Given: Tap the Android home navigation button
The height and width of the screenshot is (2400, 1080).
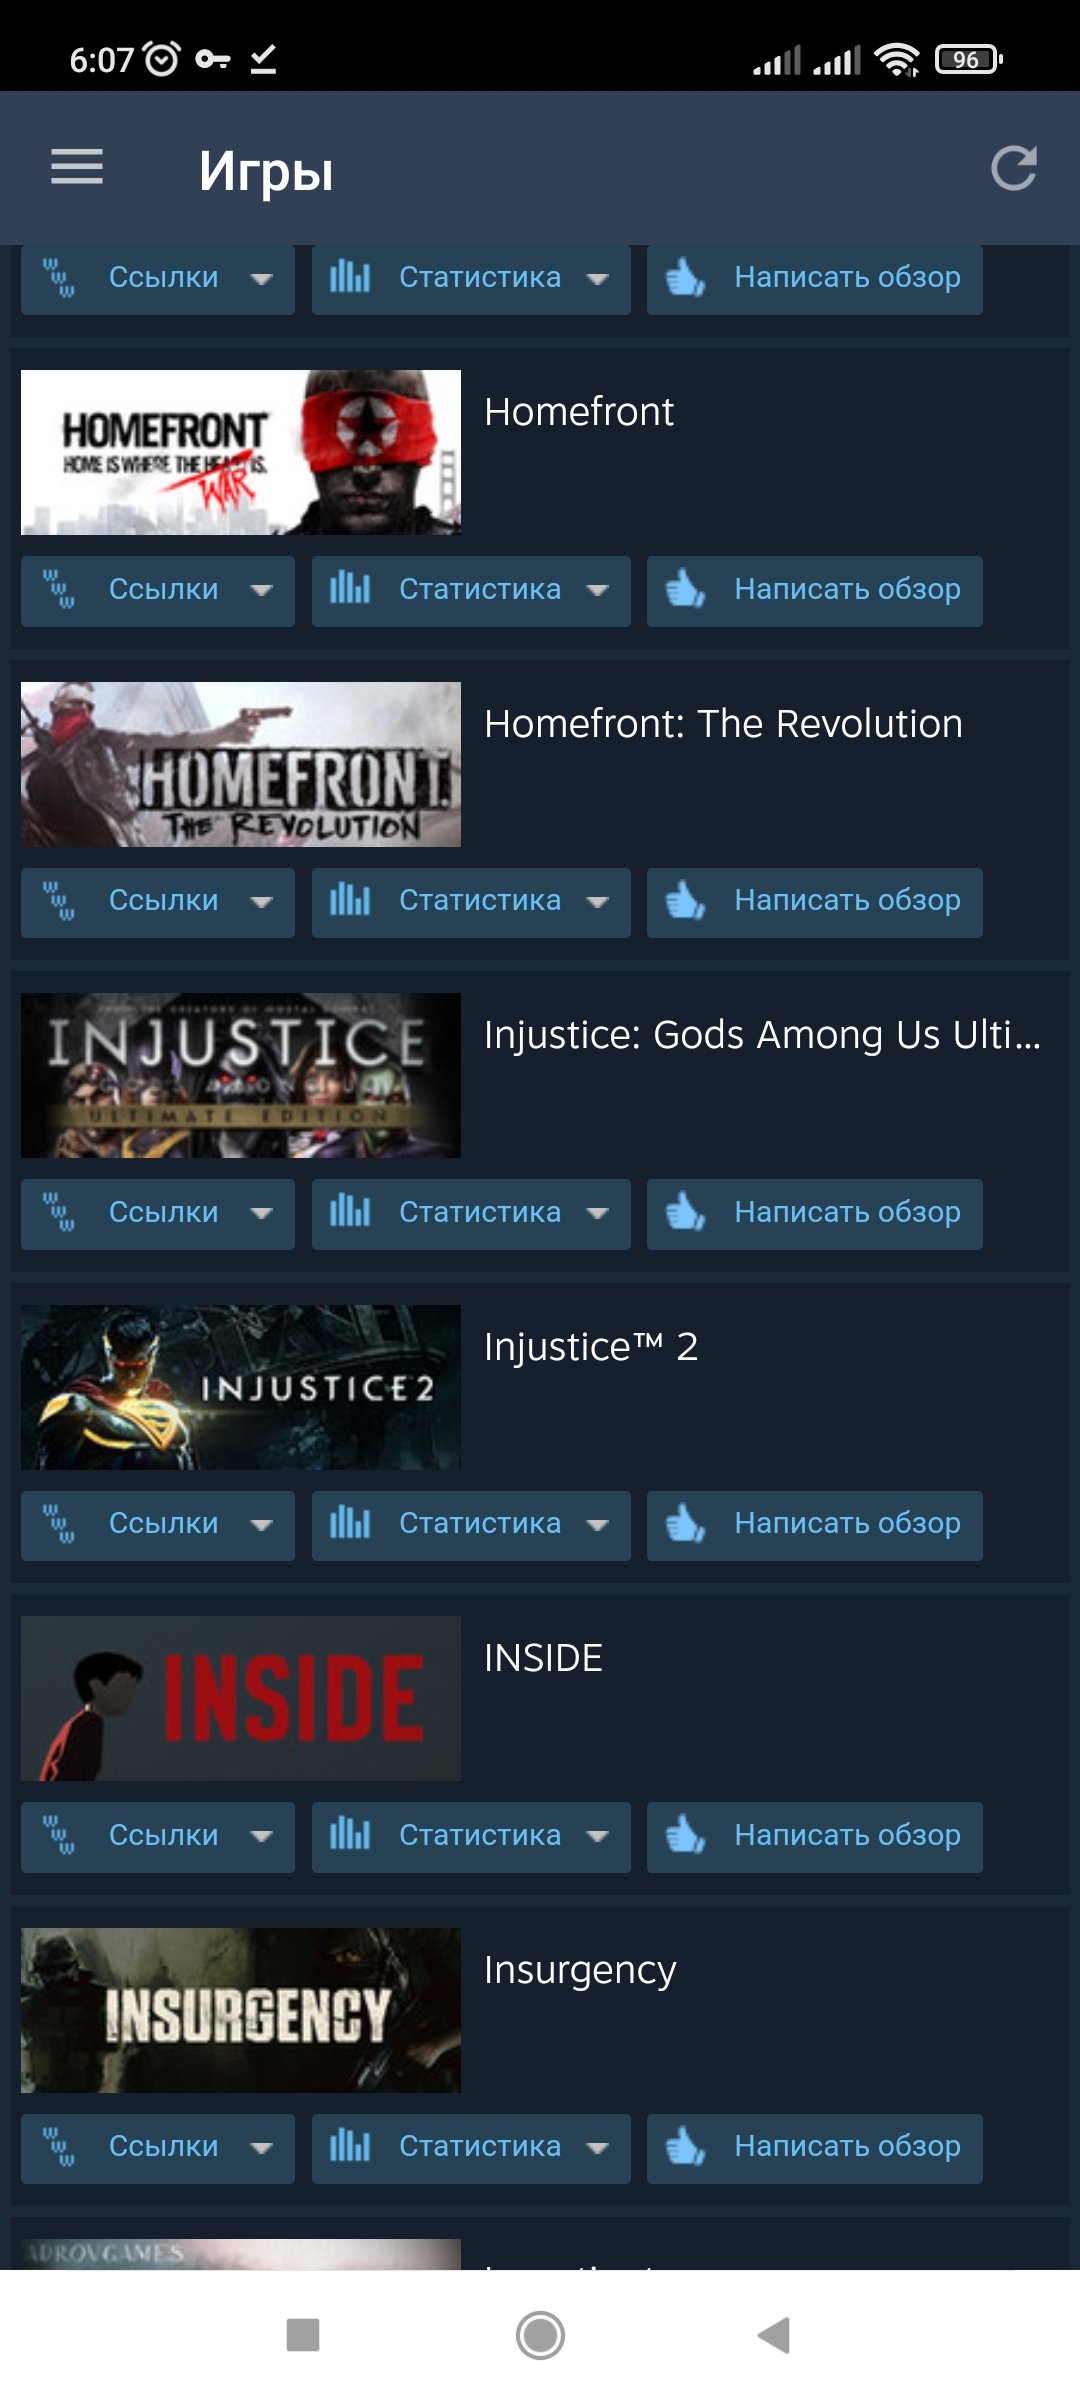Looking at the screenshot, I should (x=540, y=2336).
